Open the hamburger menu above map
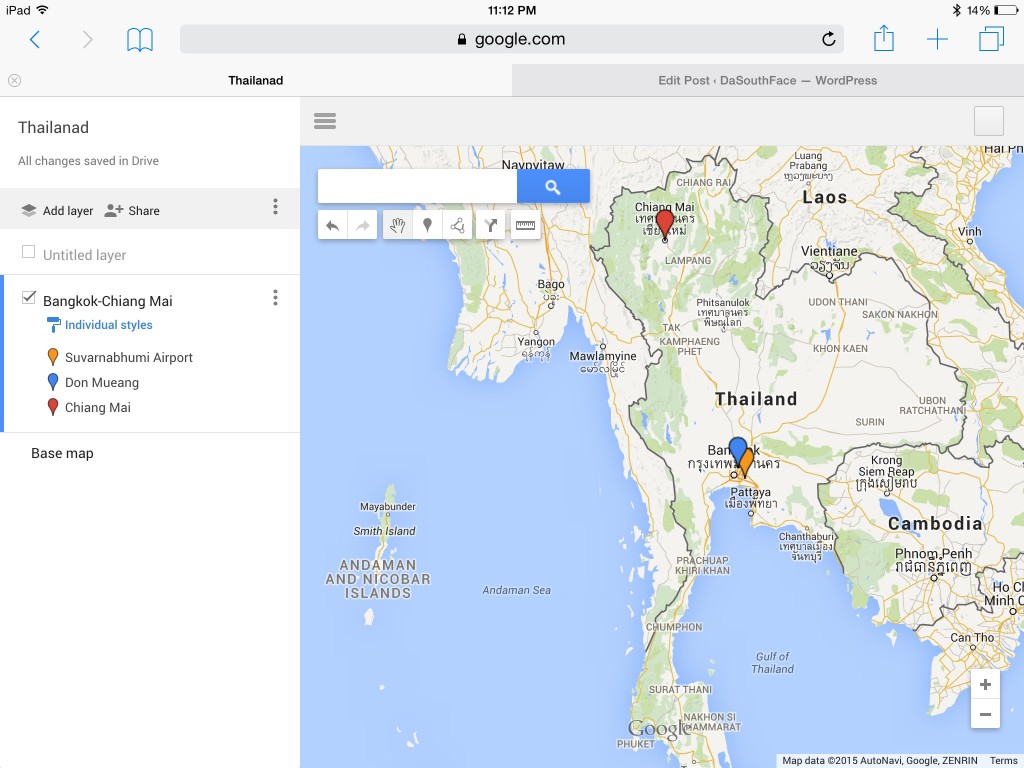 pos(325,121)
